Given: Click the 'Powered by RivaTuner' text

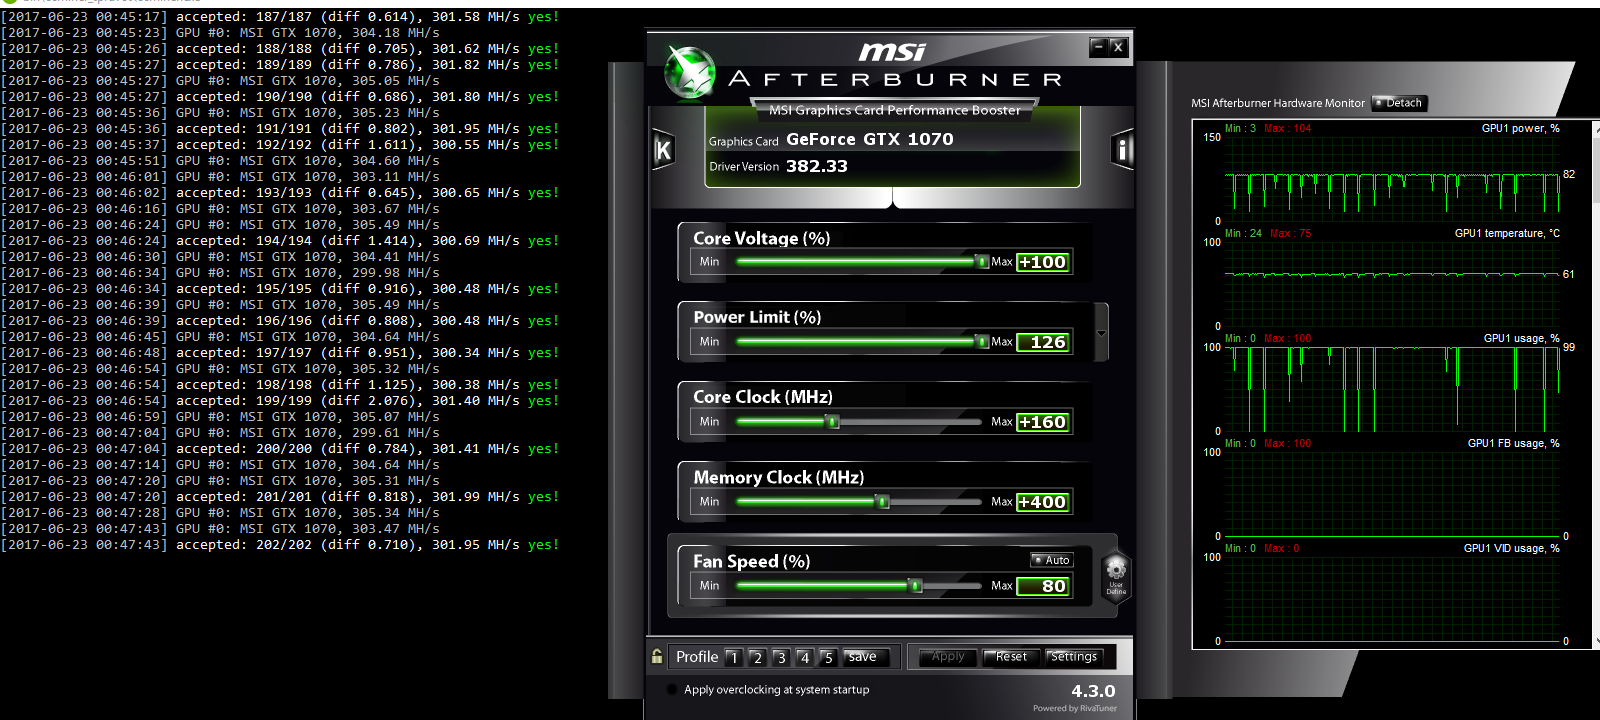Looking at the screenshot, I should 1075,708.
